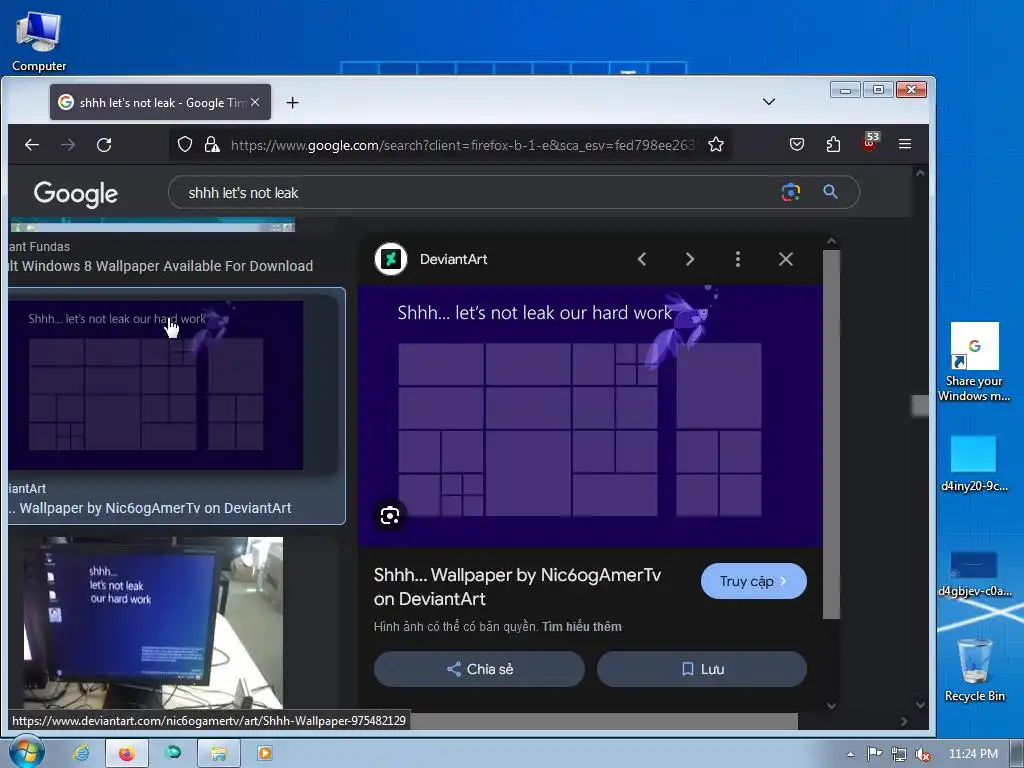Click the large Shhh wallpaper preview image

point(590,416)
